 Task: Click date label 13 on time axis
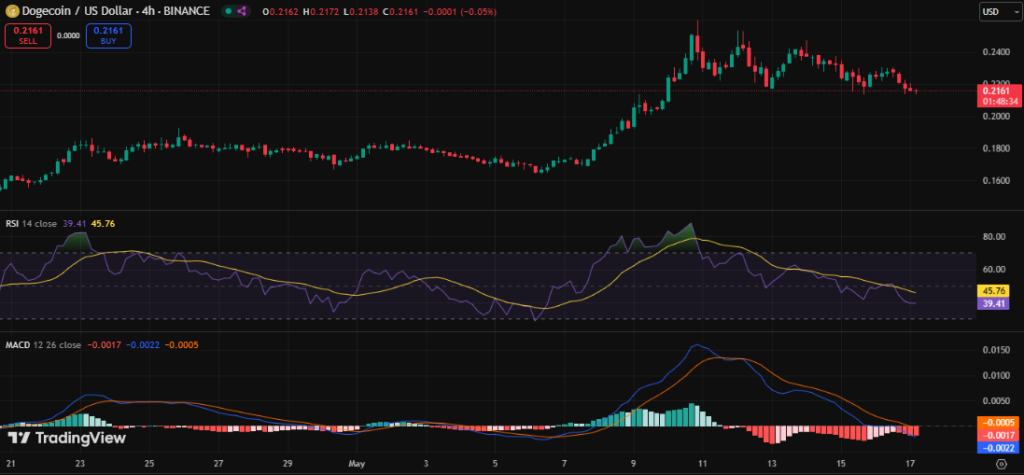click(773, 463)
